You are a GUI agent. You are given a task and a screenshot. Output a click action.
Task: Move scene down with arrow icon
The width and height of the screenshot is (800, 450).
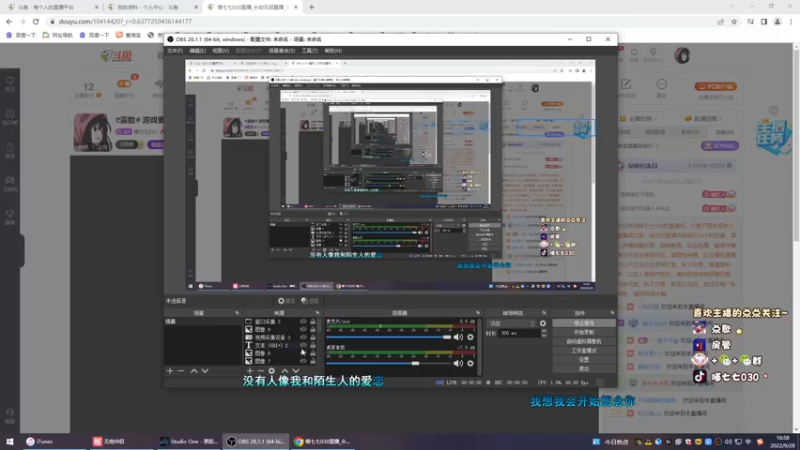pyautogui.click(x=205, y=371)
